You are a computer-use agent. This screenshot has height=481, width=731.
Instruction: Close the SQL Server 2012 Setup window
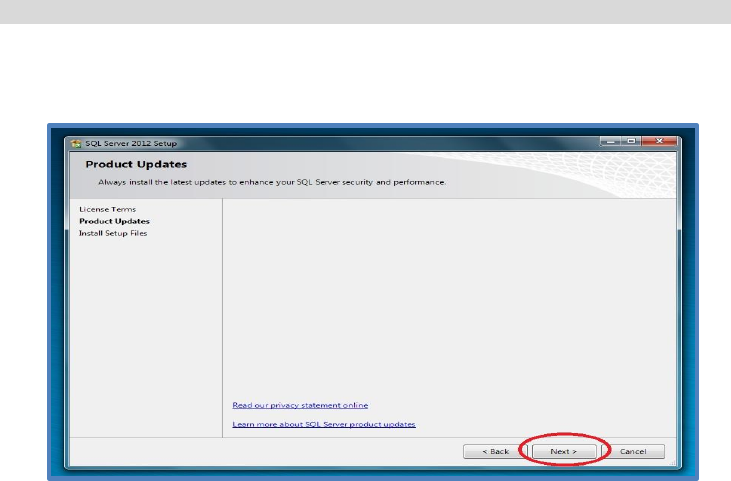tap(659, 141)
